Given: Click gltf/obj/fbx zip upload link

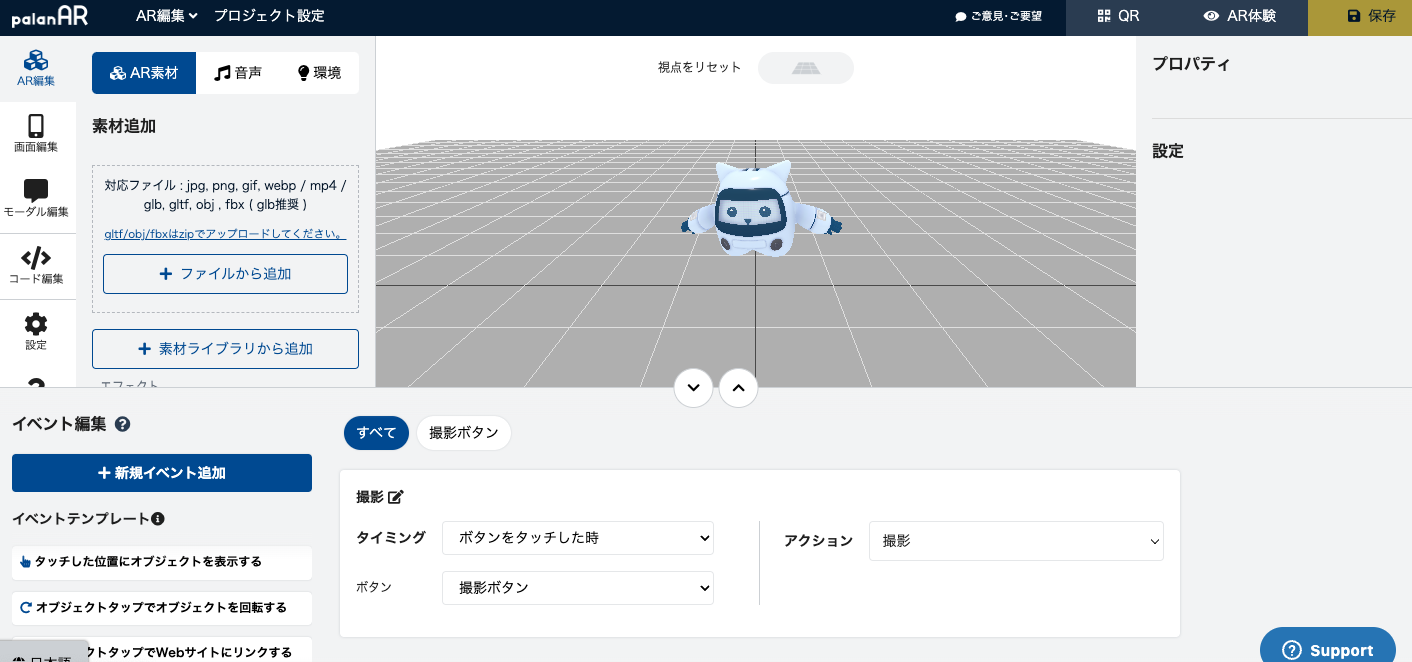Looking at the screenshot, I should (x=225, y=234).
